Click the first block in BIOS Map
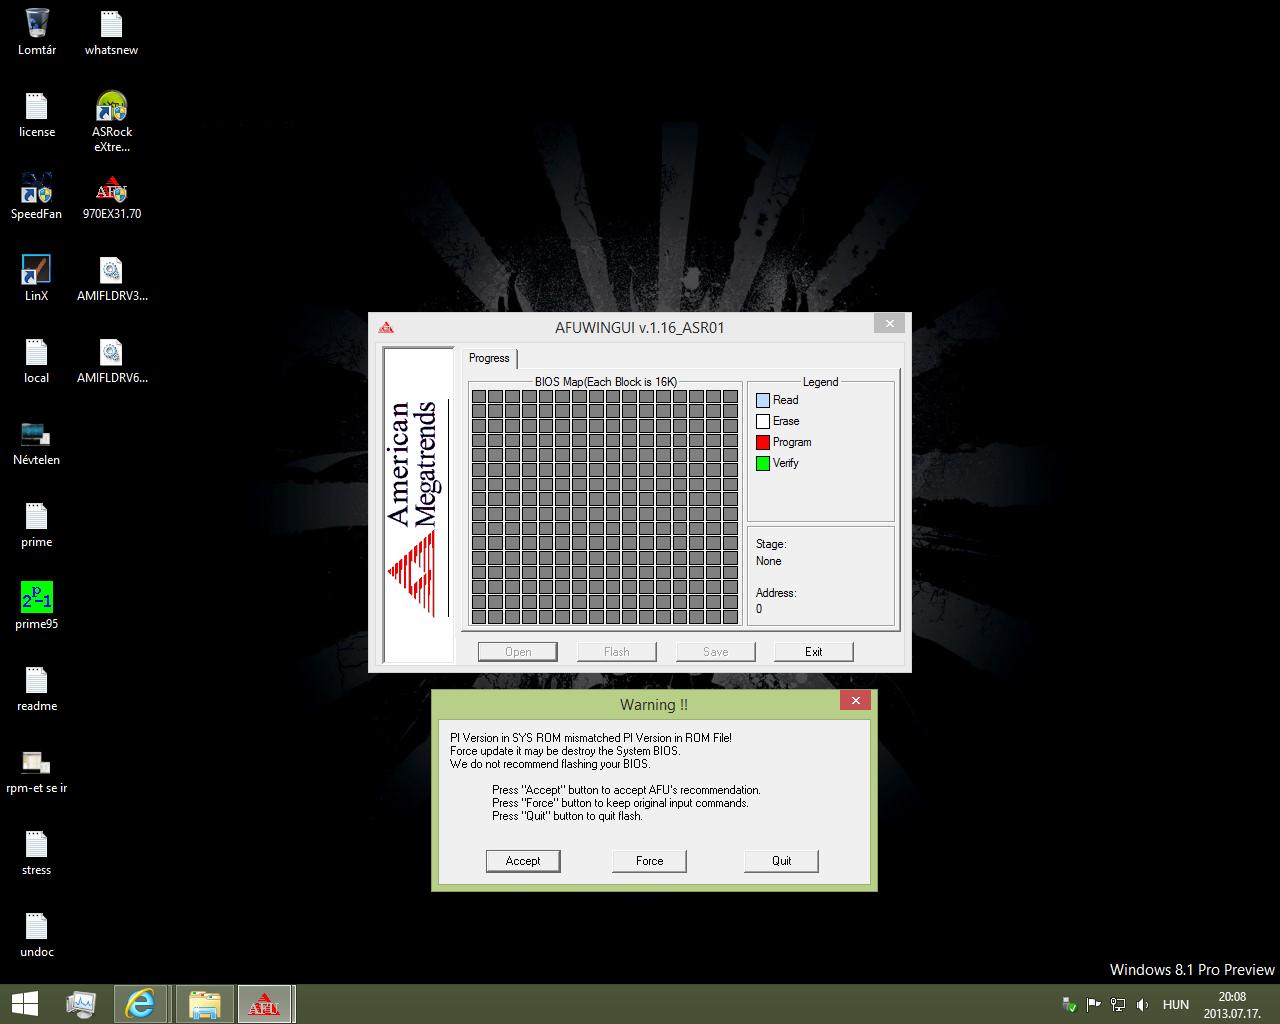 click(x=479, y=396)
